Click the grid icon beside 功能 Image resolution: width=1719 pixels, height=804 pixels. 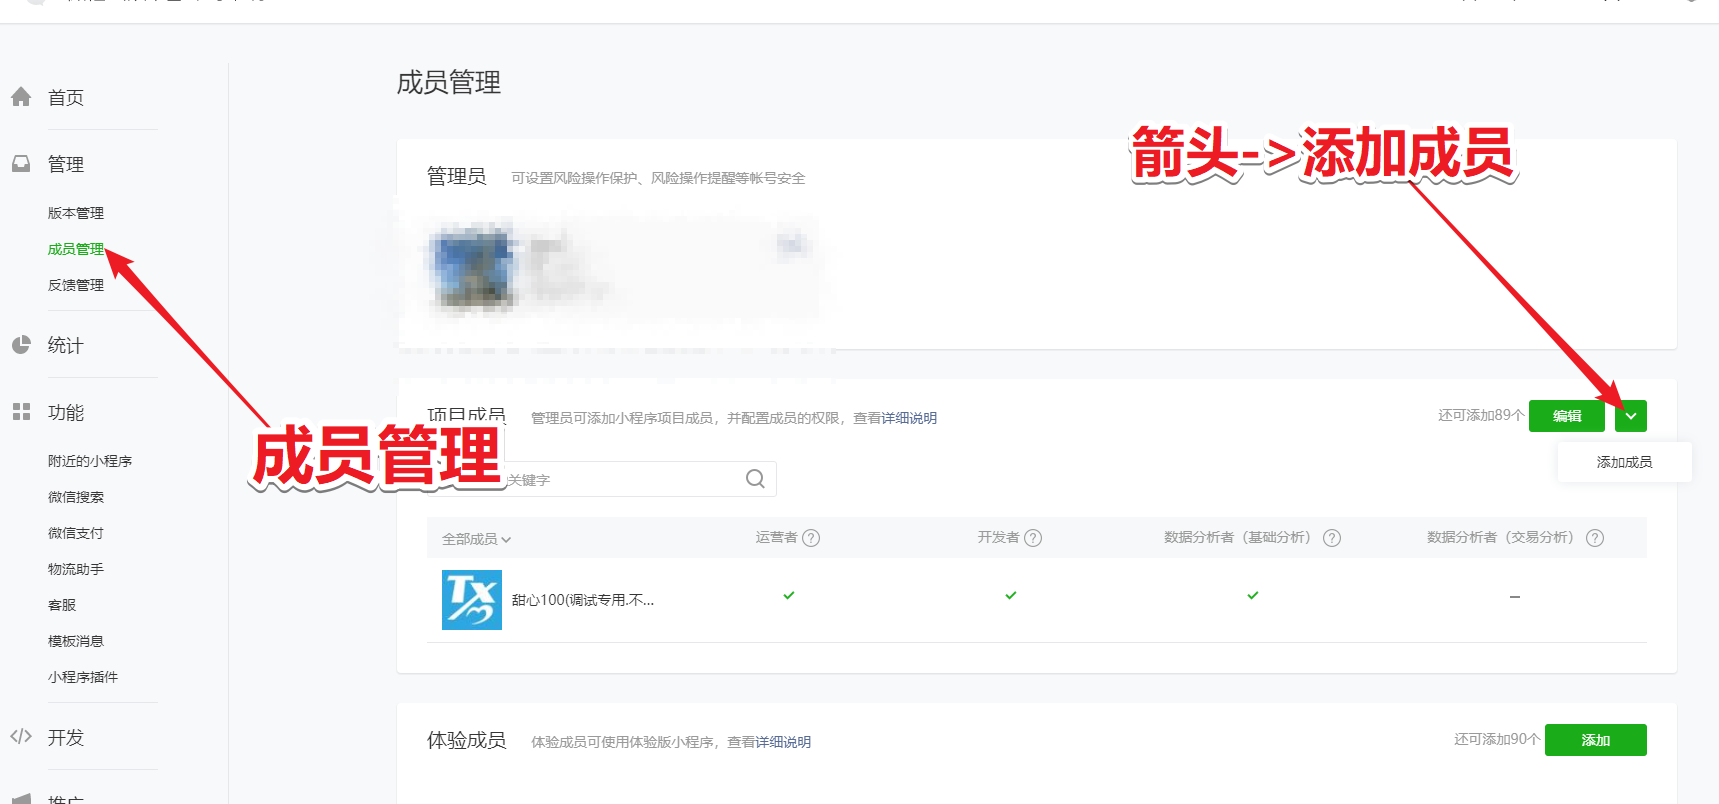click(21, 412)
